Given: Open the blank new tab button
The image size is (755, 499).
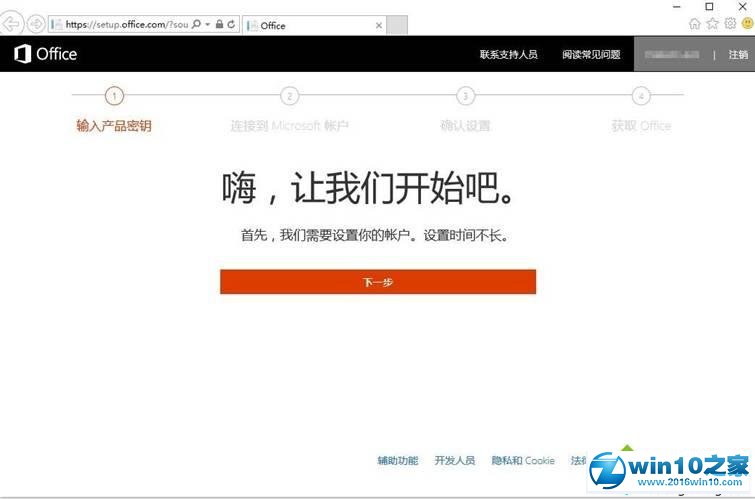Looking at the screenshot, I should point(397,25).
